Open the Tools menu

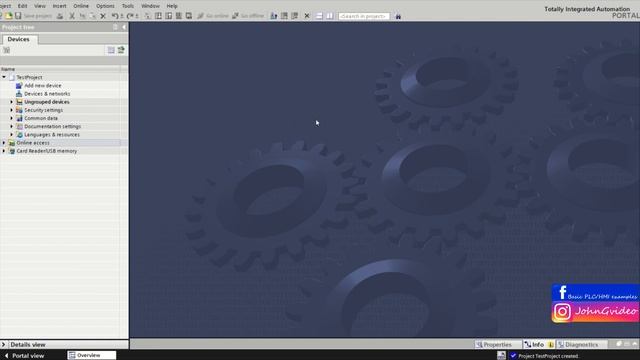pyautogui.click(x=128, y=6)
